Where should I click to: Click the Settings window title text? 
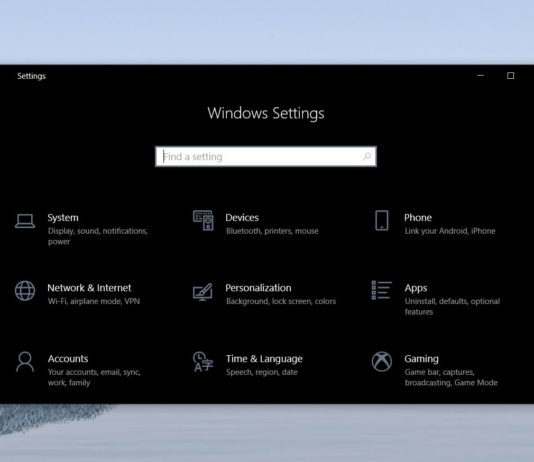coord(31,76)
